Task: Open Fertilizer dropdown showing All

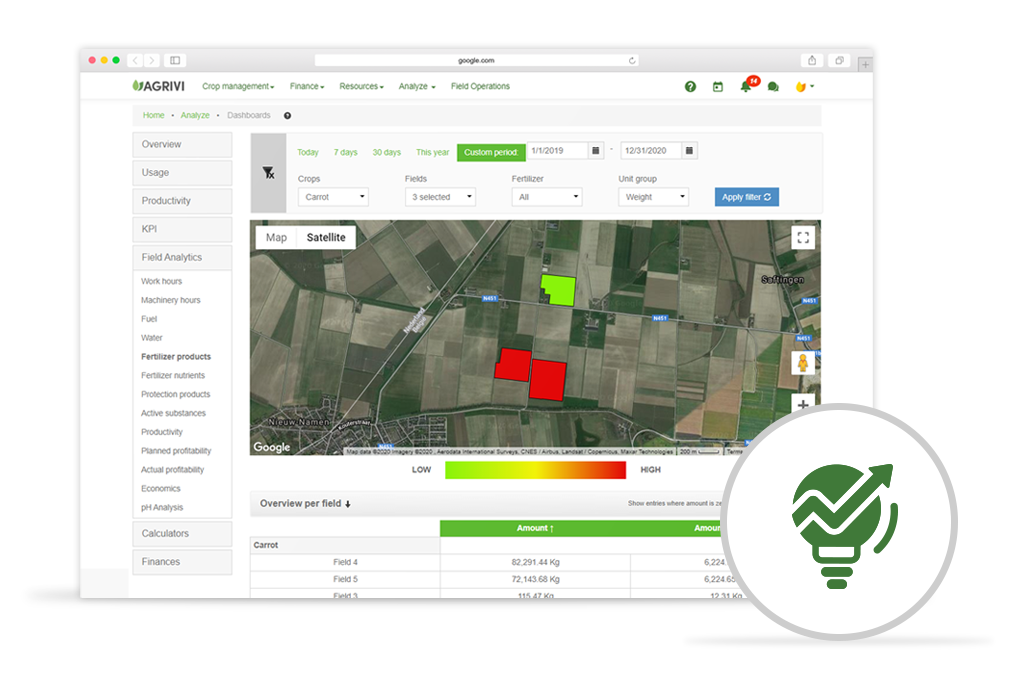Action: tap(547, 197)
